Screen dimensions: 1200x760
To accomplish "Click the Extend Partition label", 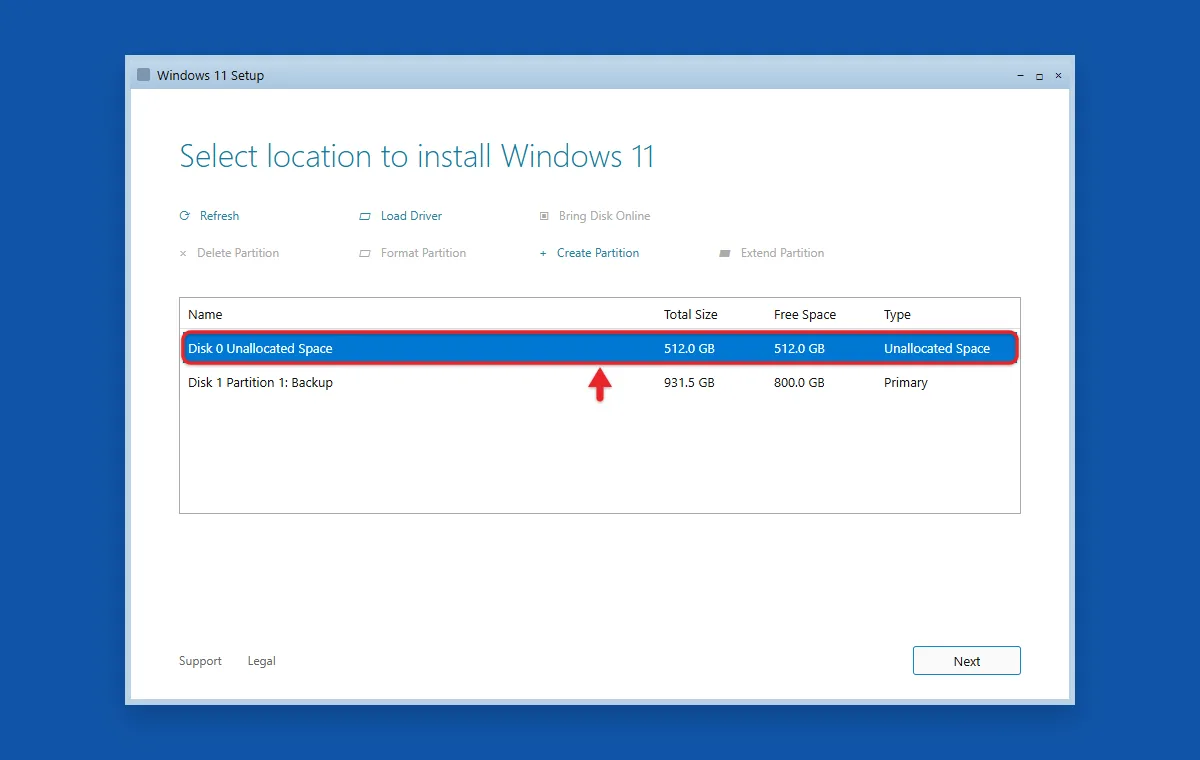I will point(783,253).
